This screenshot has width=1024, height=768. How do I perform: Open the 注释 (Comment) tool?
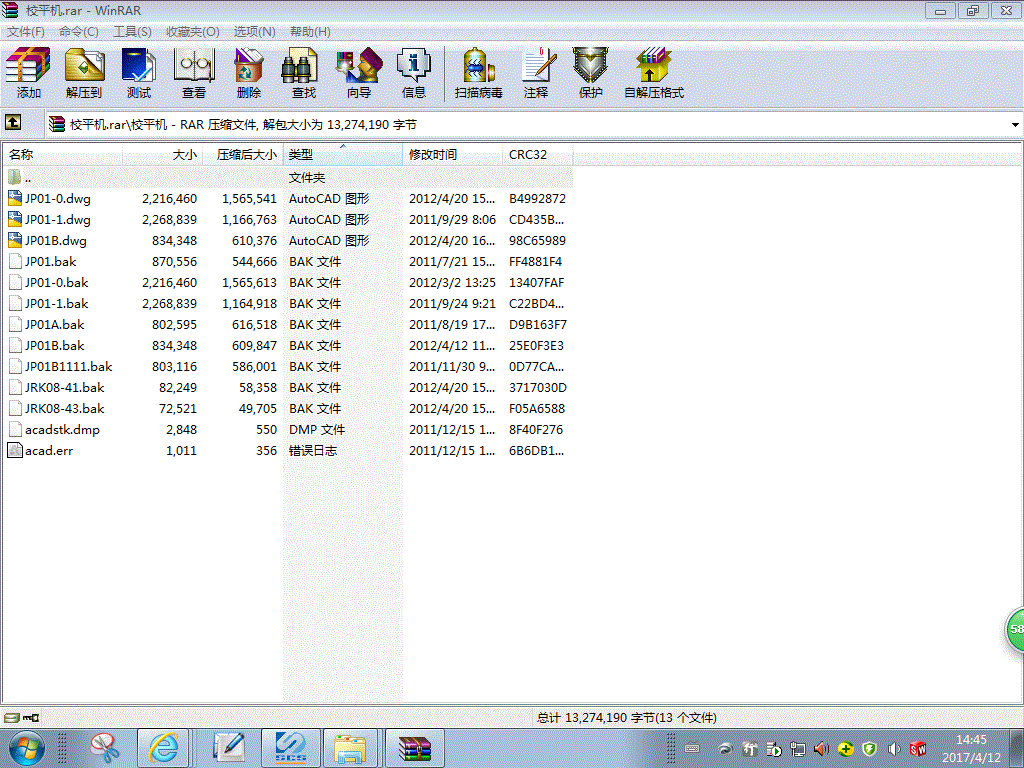pyautogui.click(x=536, y=73)
